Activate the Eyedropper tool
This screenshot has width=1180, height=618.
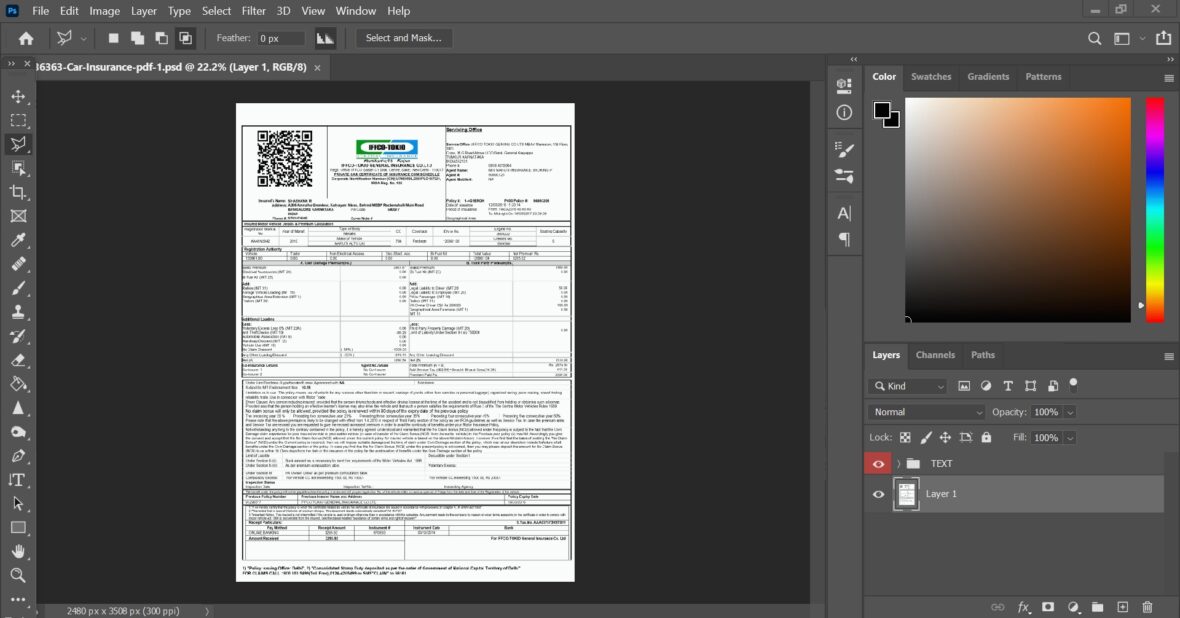coord(17,237)
